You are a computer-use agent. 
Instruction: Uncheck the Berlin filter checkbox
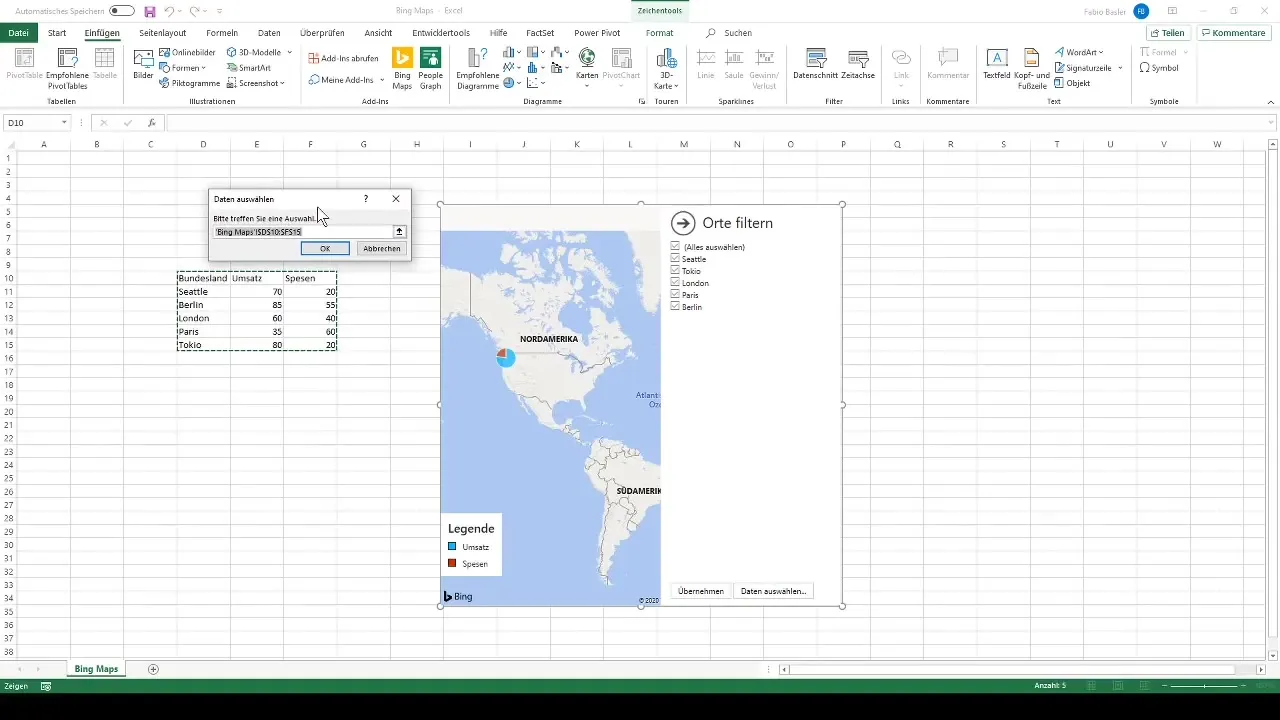pos(676,306)
